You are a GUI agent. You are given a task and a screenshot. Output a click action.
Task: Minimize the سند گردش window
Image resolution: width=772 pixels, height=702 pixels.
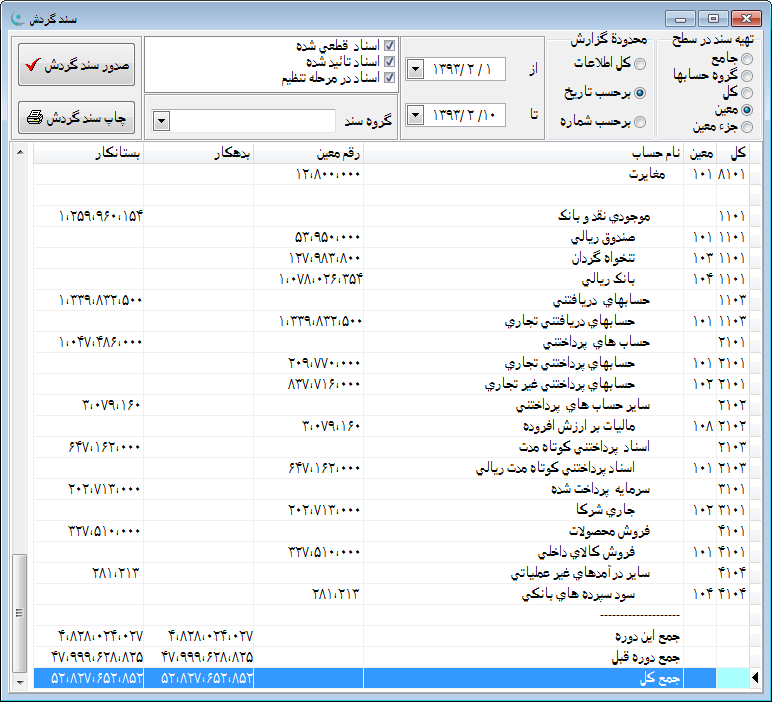click(x=680, y=19)
